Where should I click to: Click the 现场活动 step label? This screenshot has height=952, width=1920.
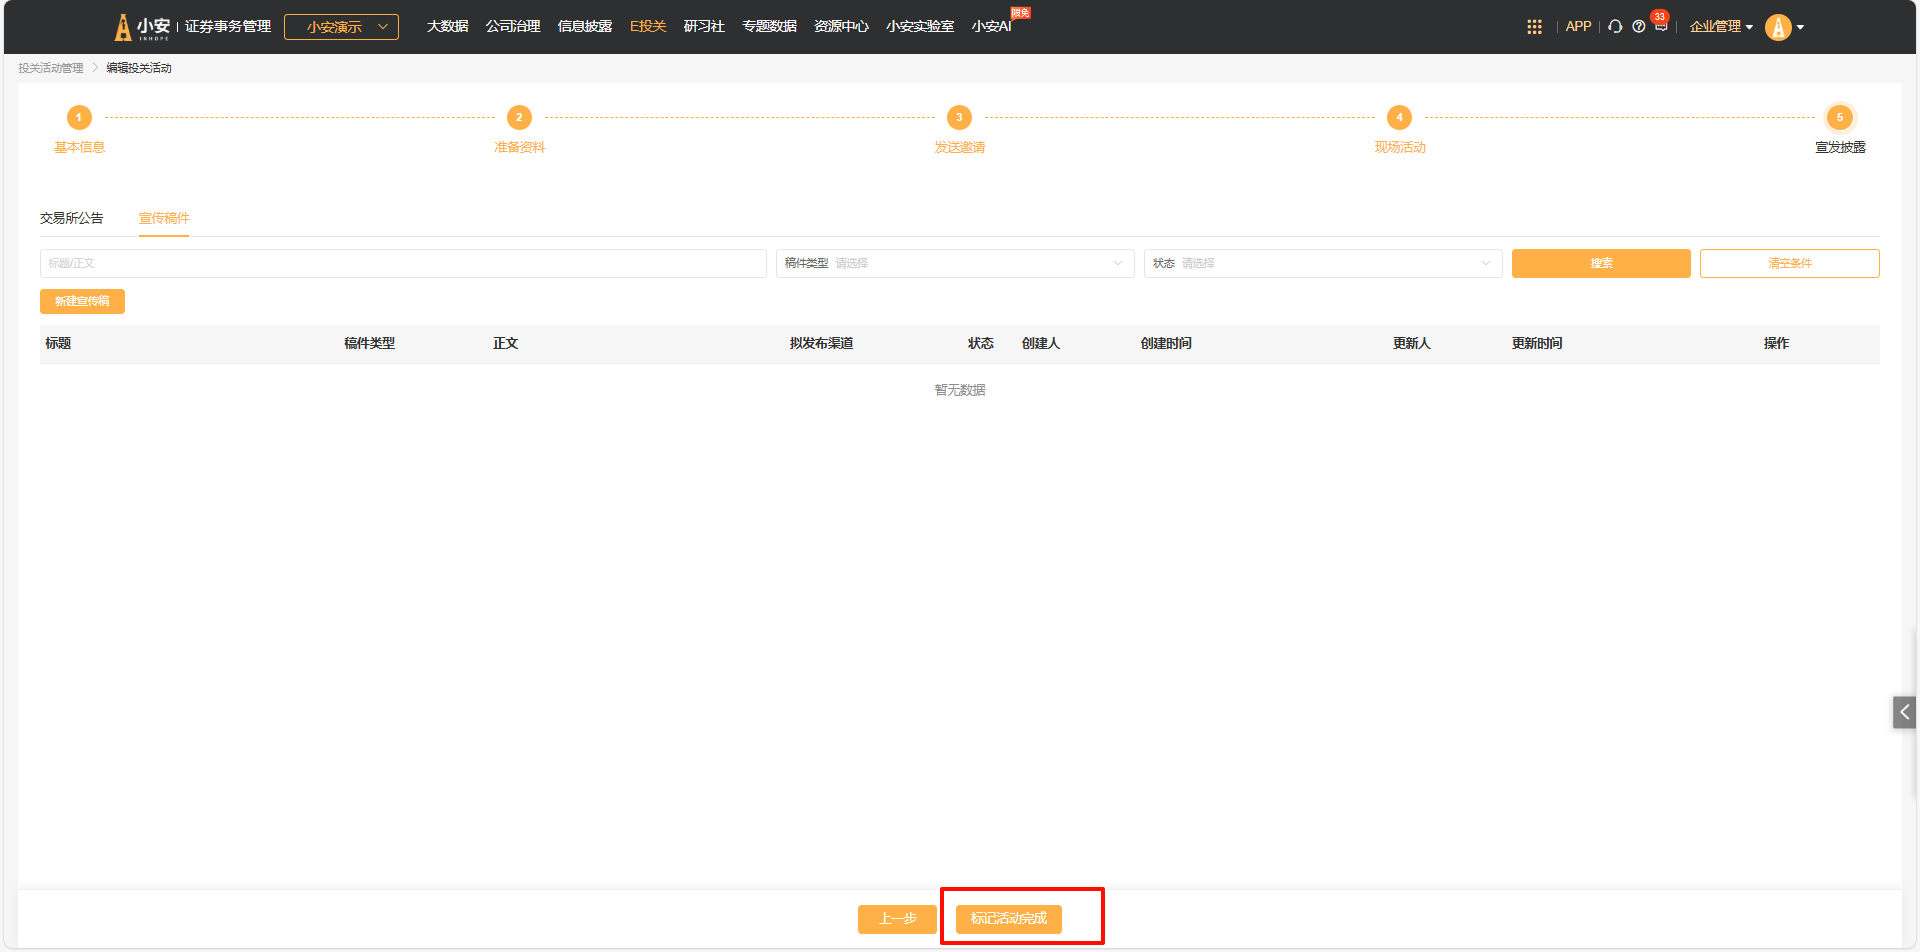coord(1399,147)
